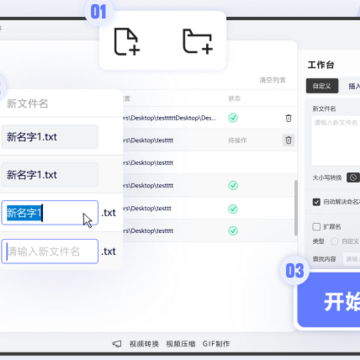The width and height of the screenshot is (360, 360).
Task: Open the GIF制作 link
Action: (x=216, y=344)
